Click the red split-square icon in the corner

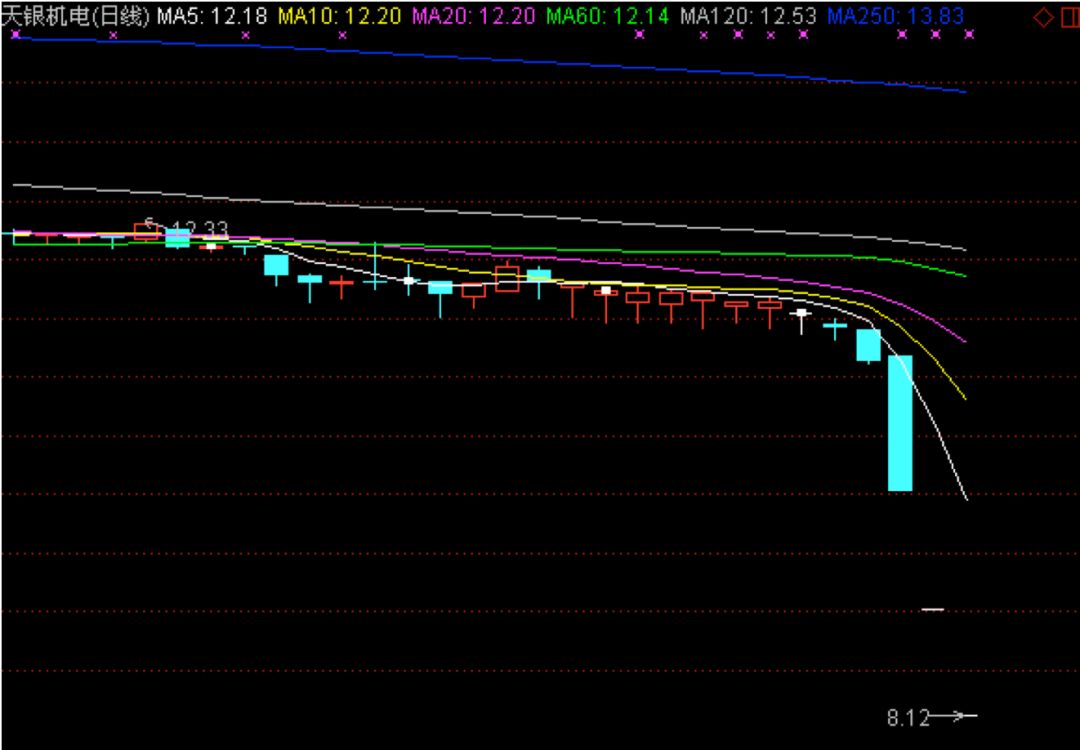[1069, 16]
